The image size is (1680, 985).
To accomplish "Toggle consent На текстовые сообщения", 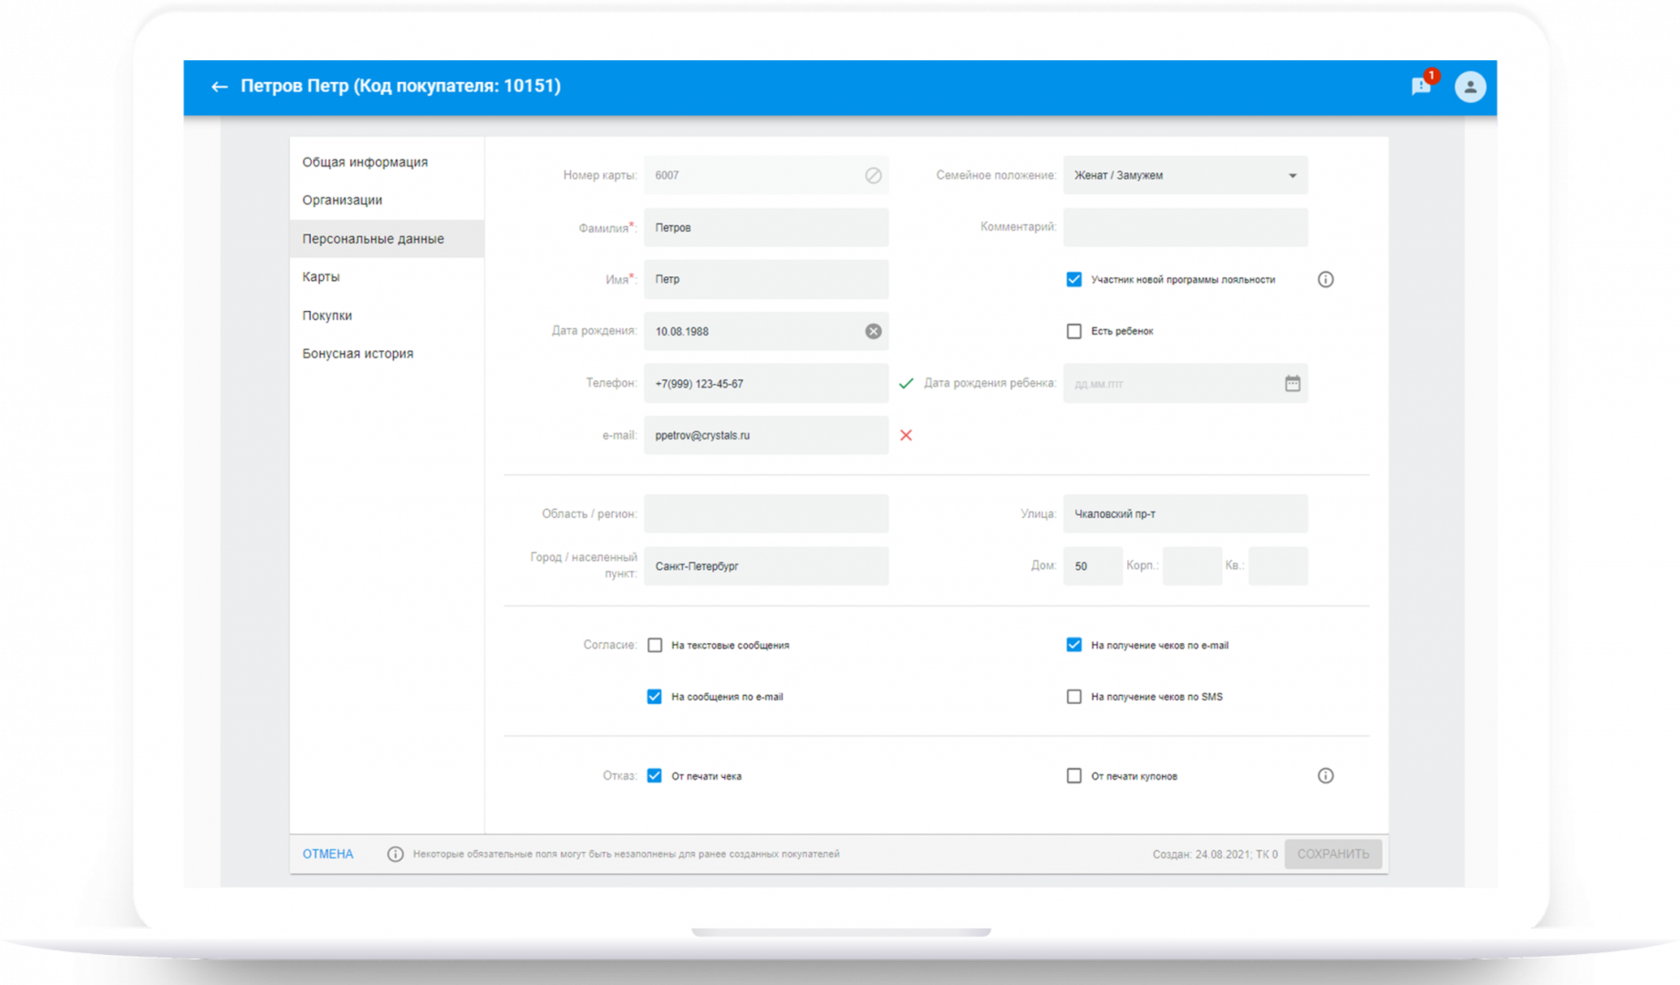I will (x=655, y=646).
